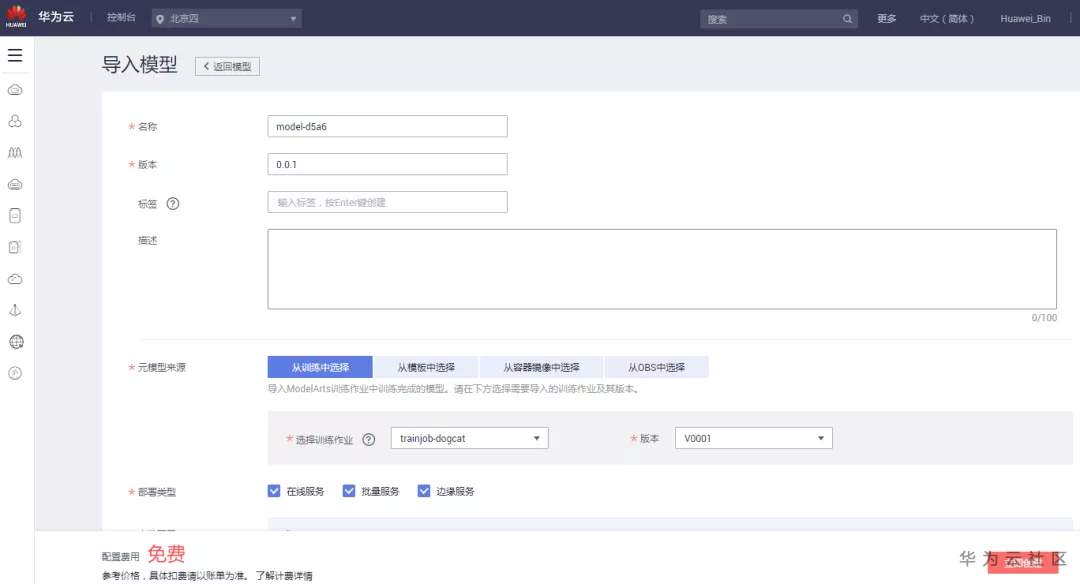Click the Huawei logo in header
The width and height of the screenshot is (1080, 584).
coord(16,17)
